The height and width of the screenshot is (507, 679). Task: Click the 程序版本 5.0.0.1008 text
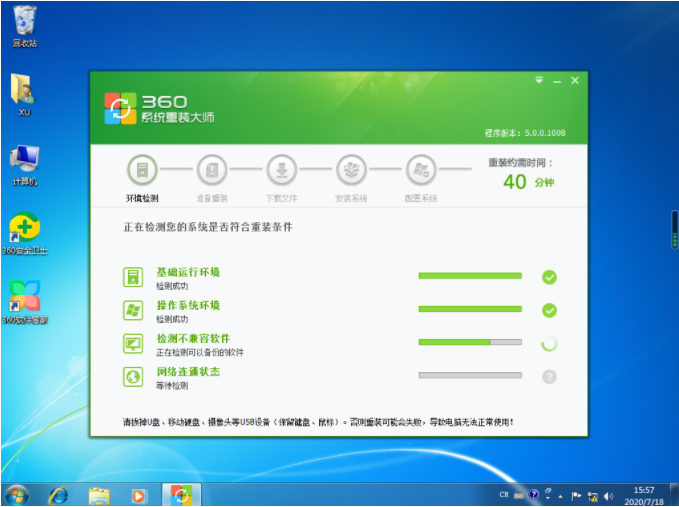click(525, 133)
